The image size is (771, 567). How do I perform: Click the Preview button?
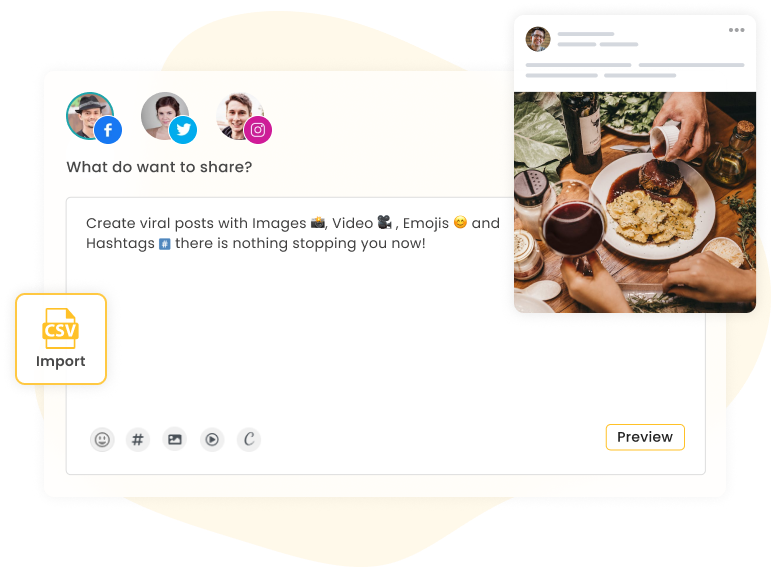(645, 437)
